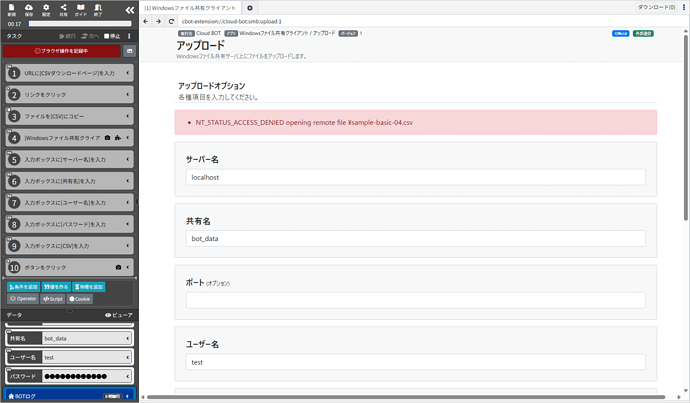The width and height of the screenshot is (690, 403).
Task: Click the browser reload icon
Action: tap(171, 21)
